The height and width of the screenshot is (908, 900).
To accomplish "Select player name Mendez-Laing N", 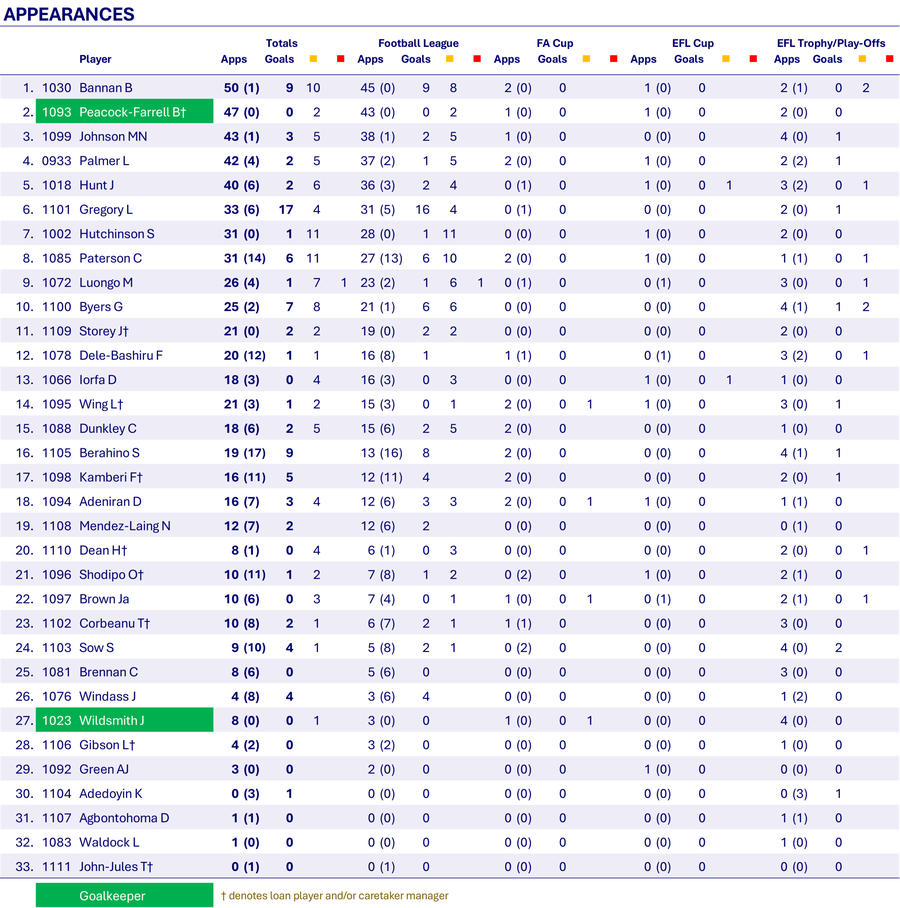I will point(125,526).
